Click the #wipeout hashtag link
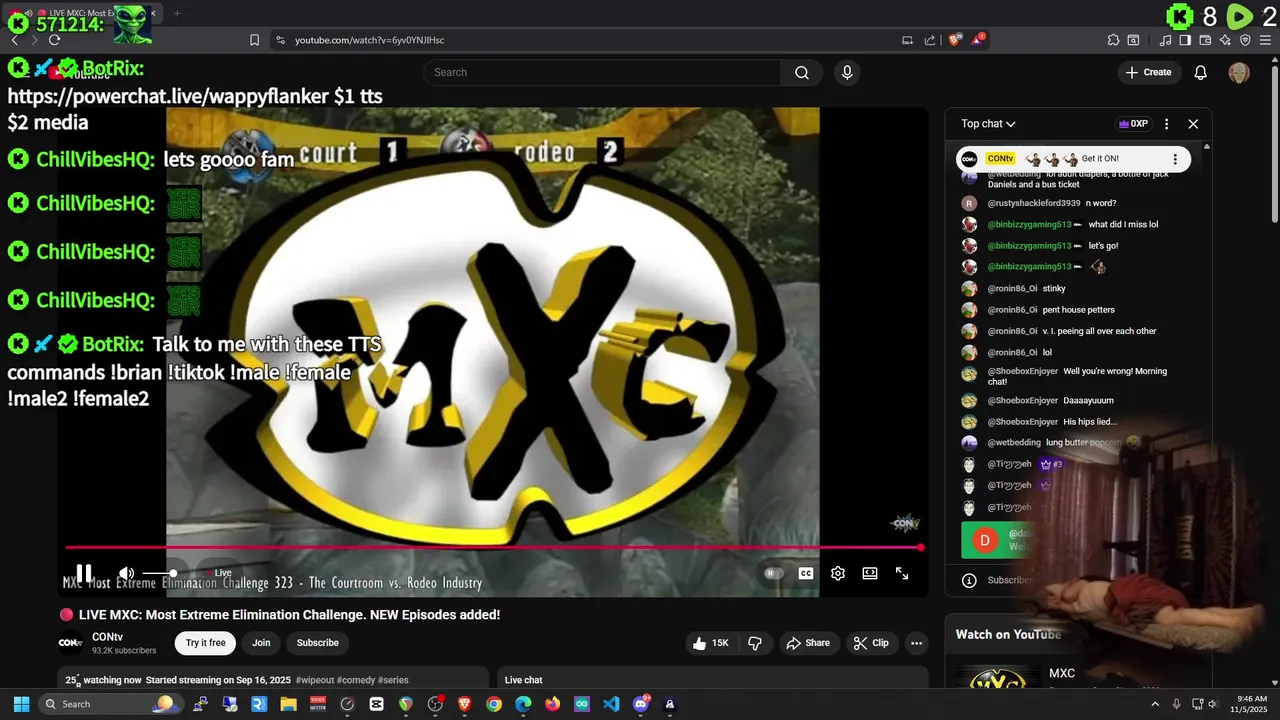The height and width of the screenshot is (720, 1280). [x=315, y=680]
